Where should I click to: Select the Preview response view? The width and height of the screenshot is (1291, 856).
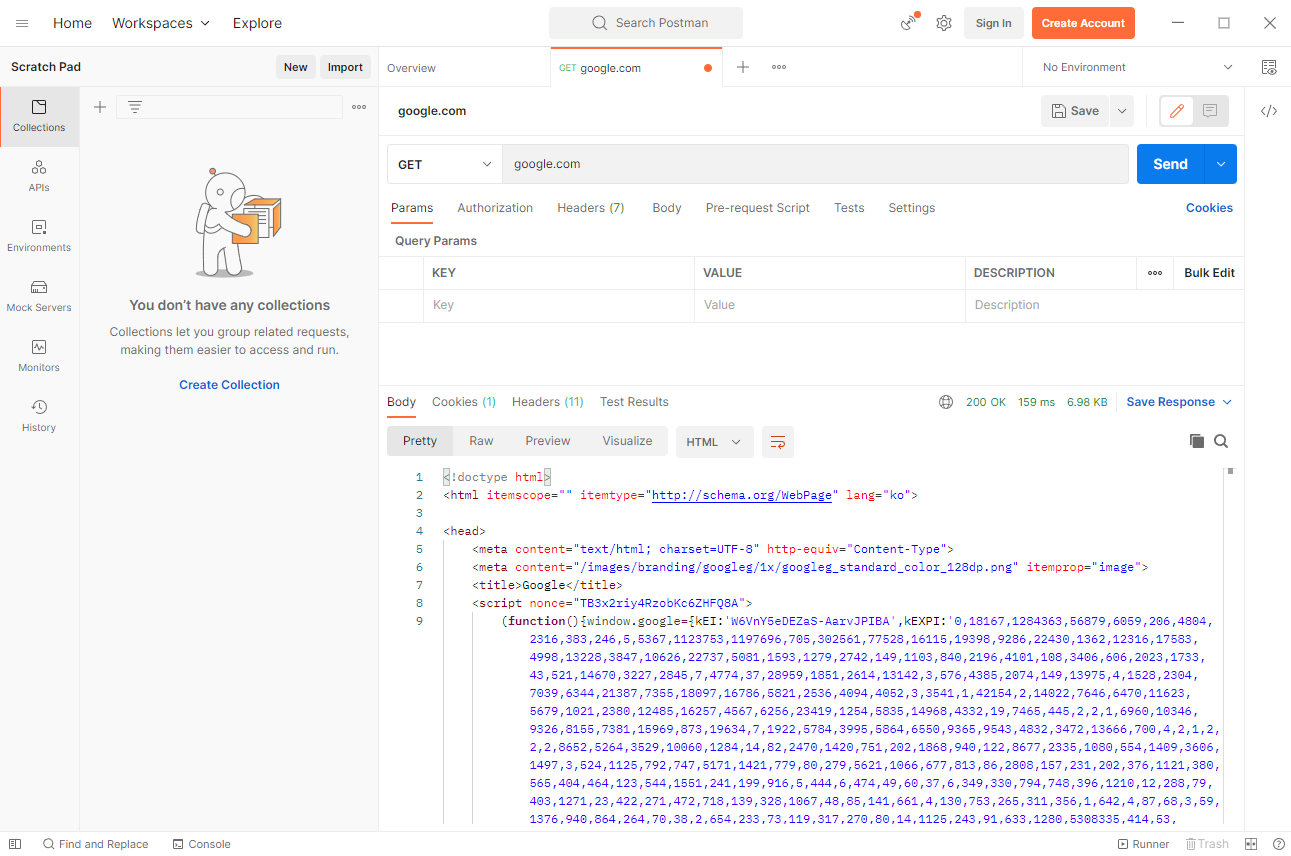[548, 441]
